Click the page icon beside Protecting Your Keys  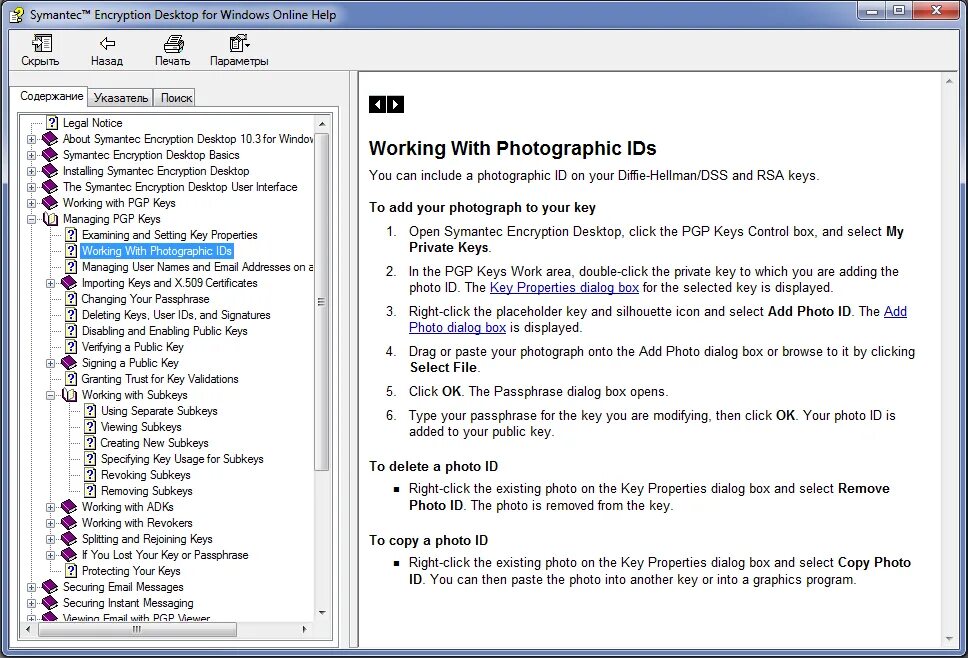point(72,571)
